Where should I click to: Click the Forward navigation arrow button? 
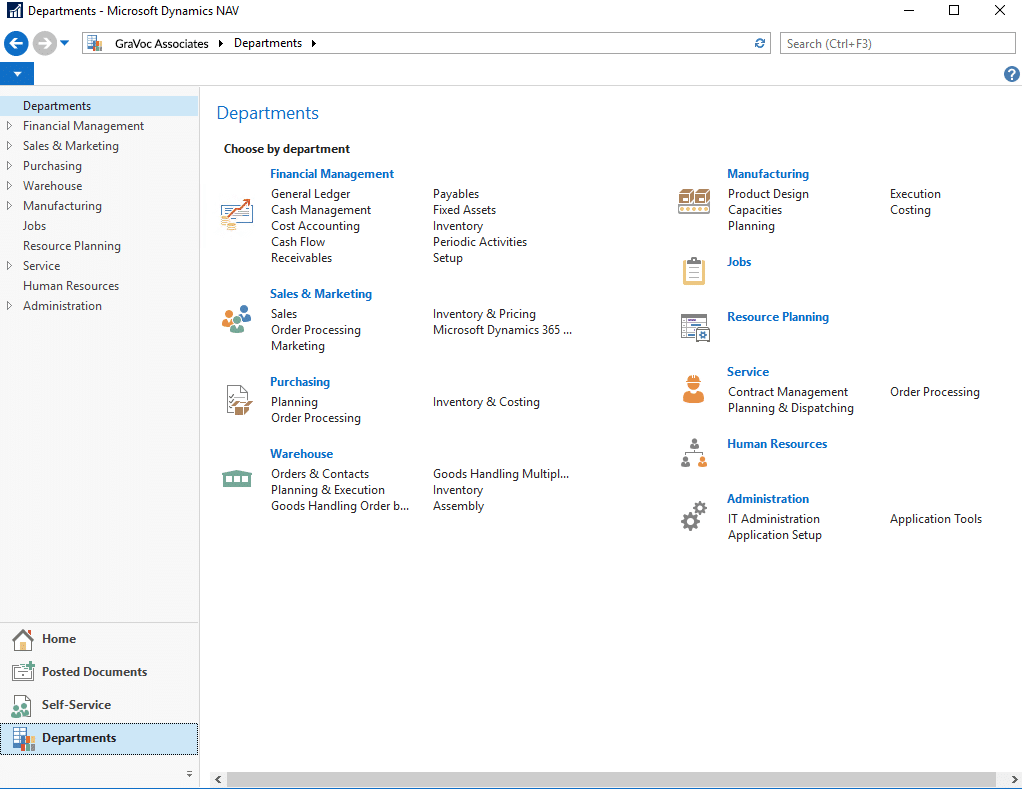pos(44,44)
